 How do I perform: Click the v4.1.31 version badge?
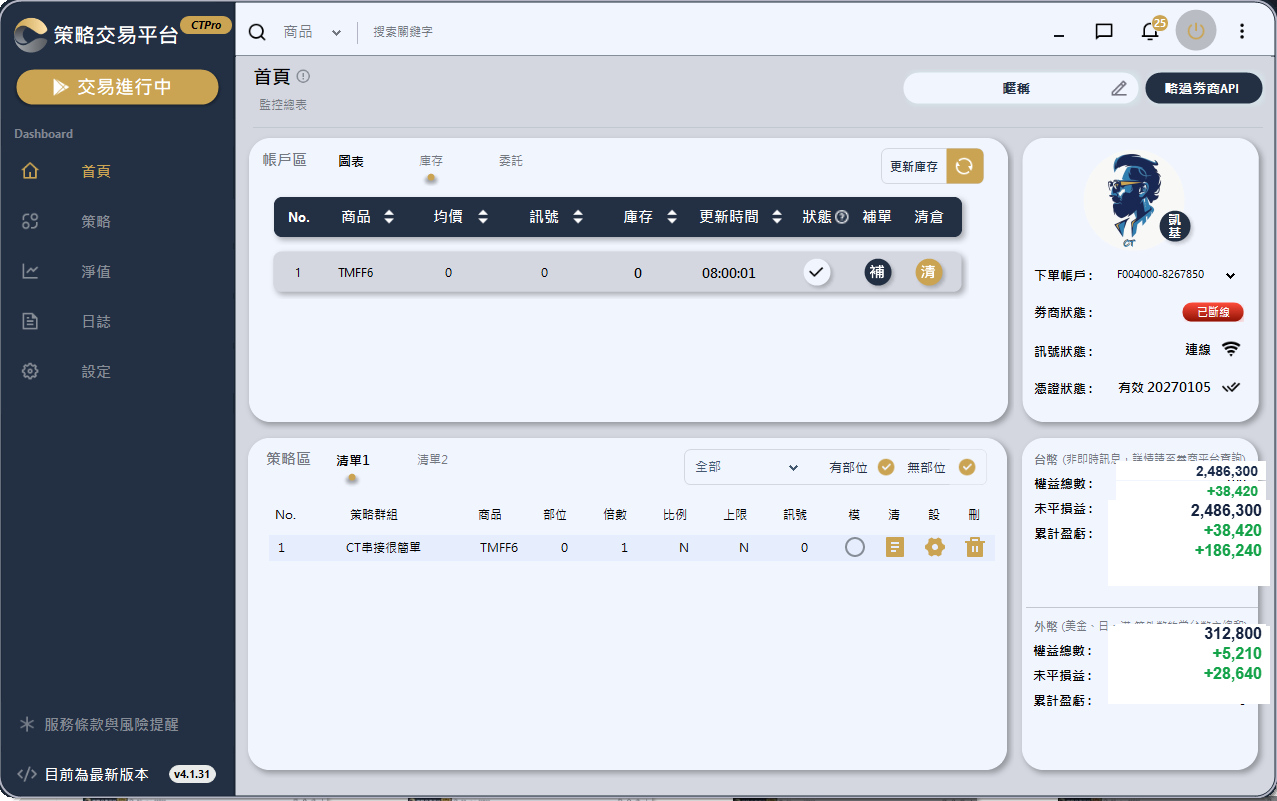(x=192, y=774)
